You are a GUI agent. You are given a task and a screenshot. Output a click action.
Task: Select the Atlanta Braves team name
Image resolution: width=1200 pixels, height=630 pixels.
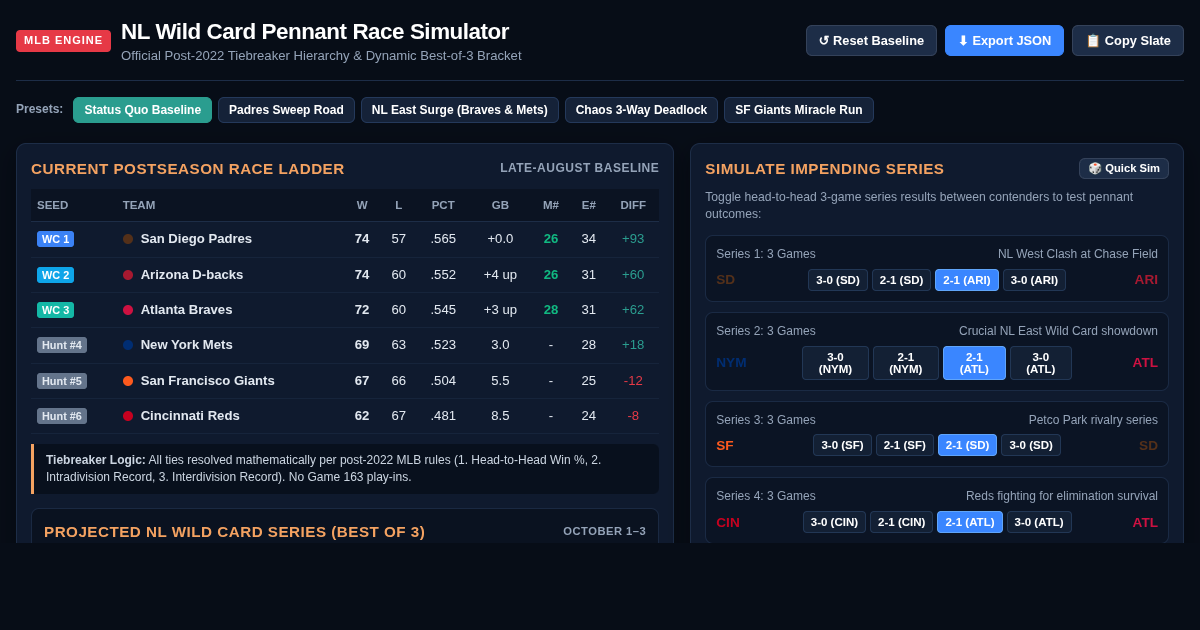tap(186, 310)
